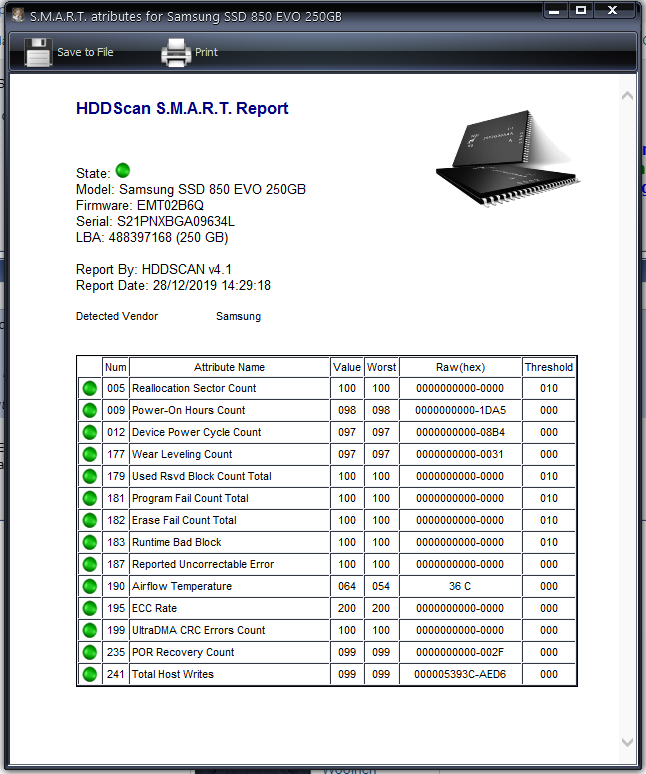The image size is (646, 774).
Task: Click green status dot for Wear Leveling Count
Action: pyautogui.click(x=90, y=454)
